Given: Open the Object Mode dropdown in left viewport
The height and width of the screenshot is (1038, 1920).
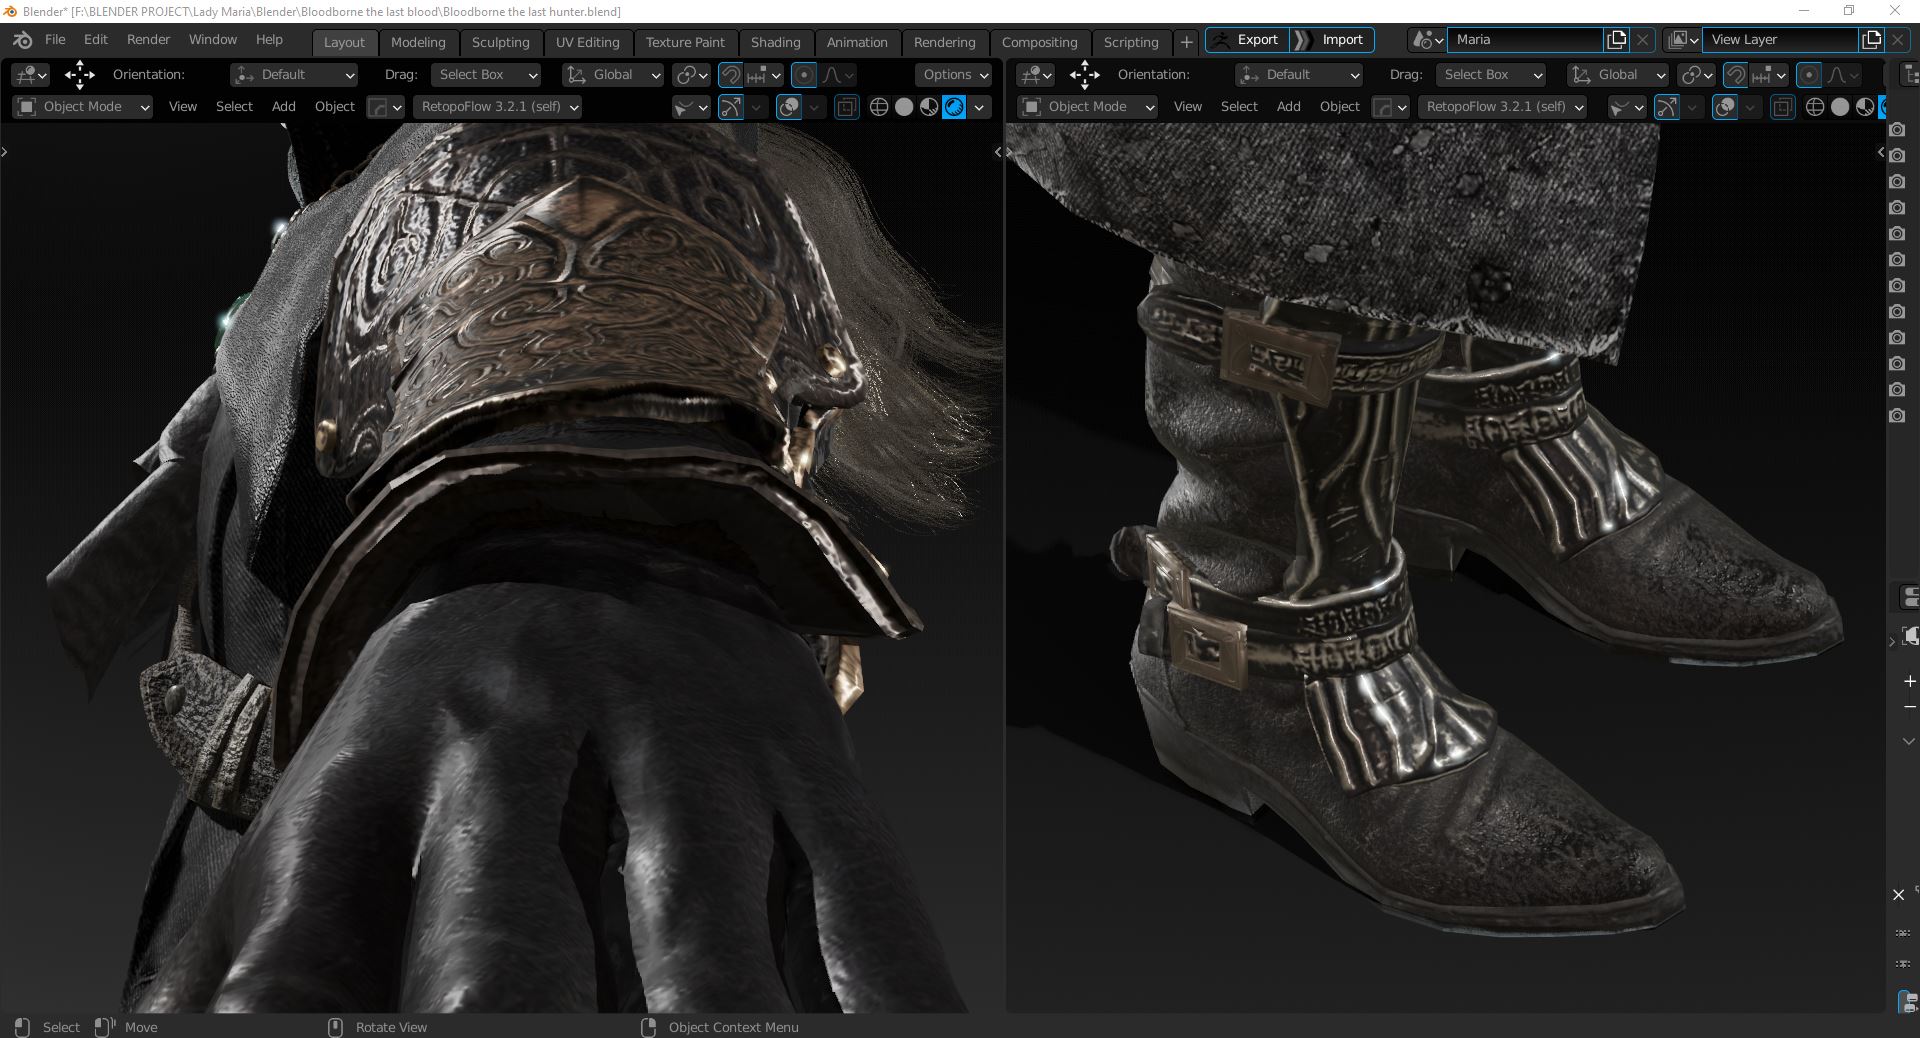Looking at the screenshot, I should point(84,107).
